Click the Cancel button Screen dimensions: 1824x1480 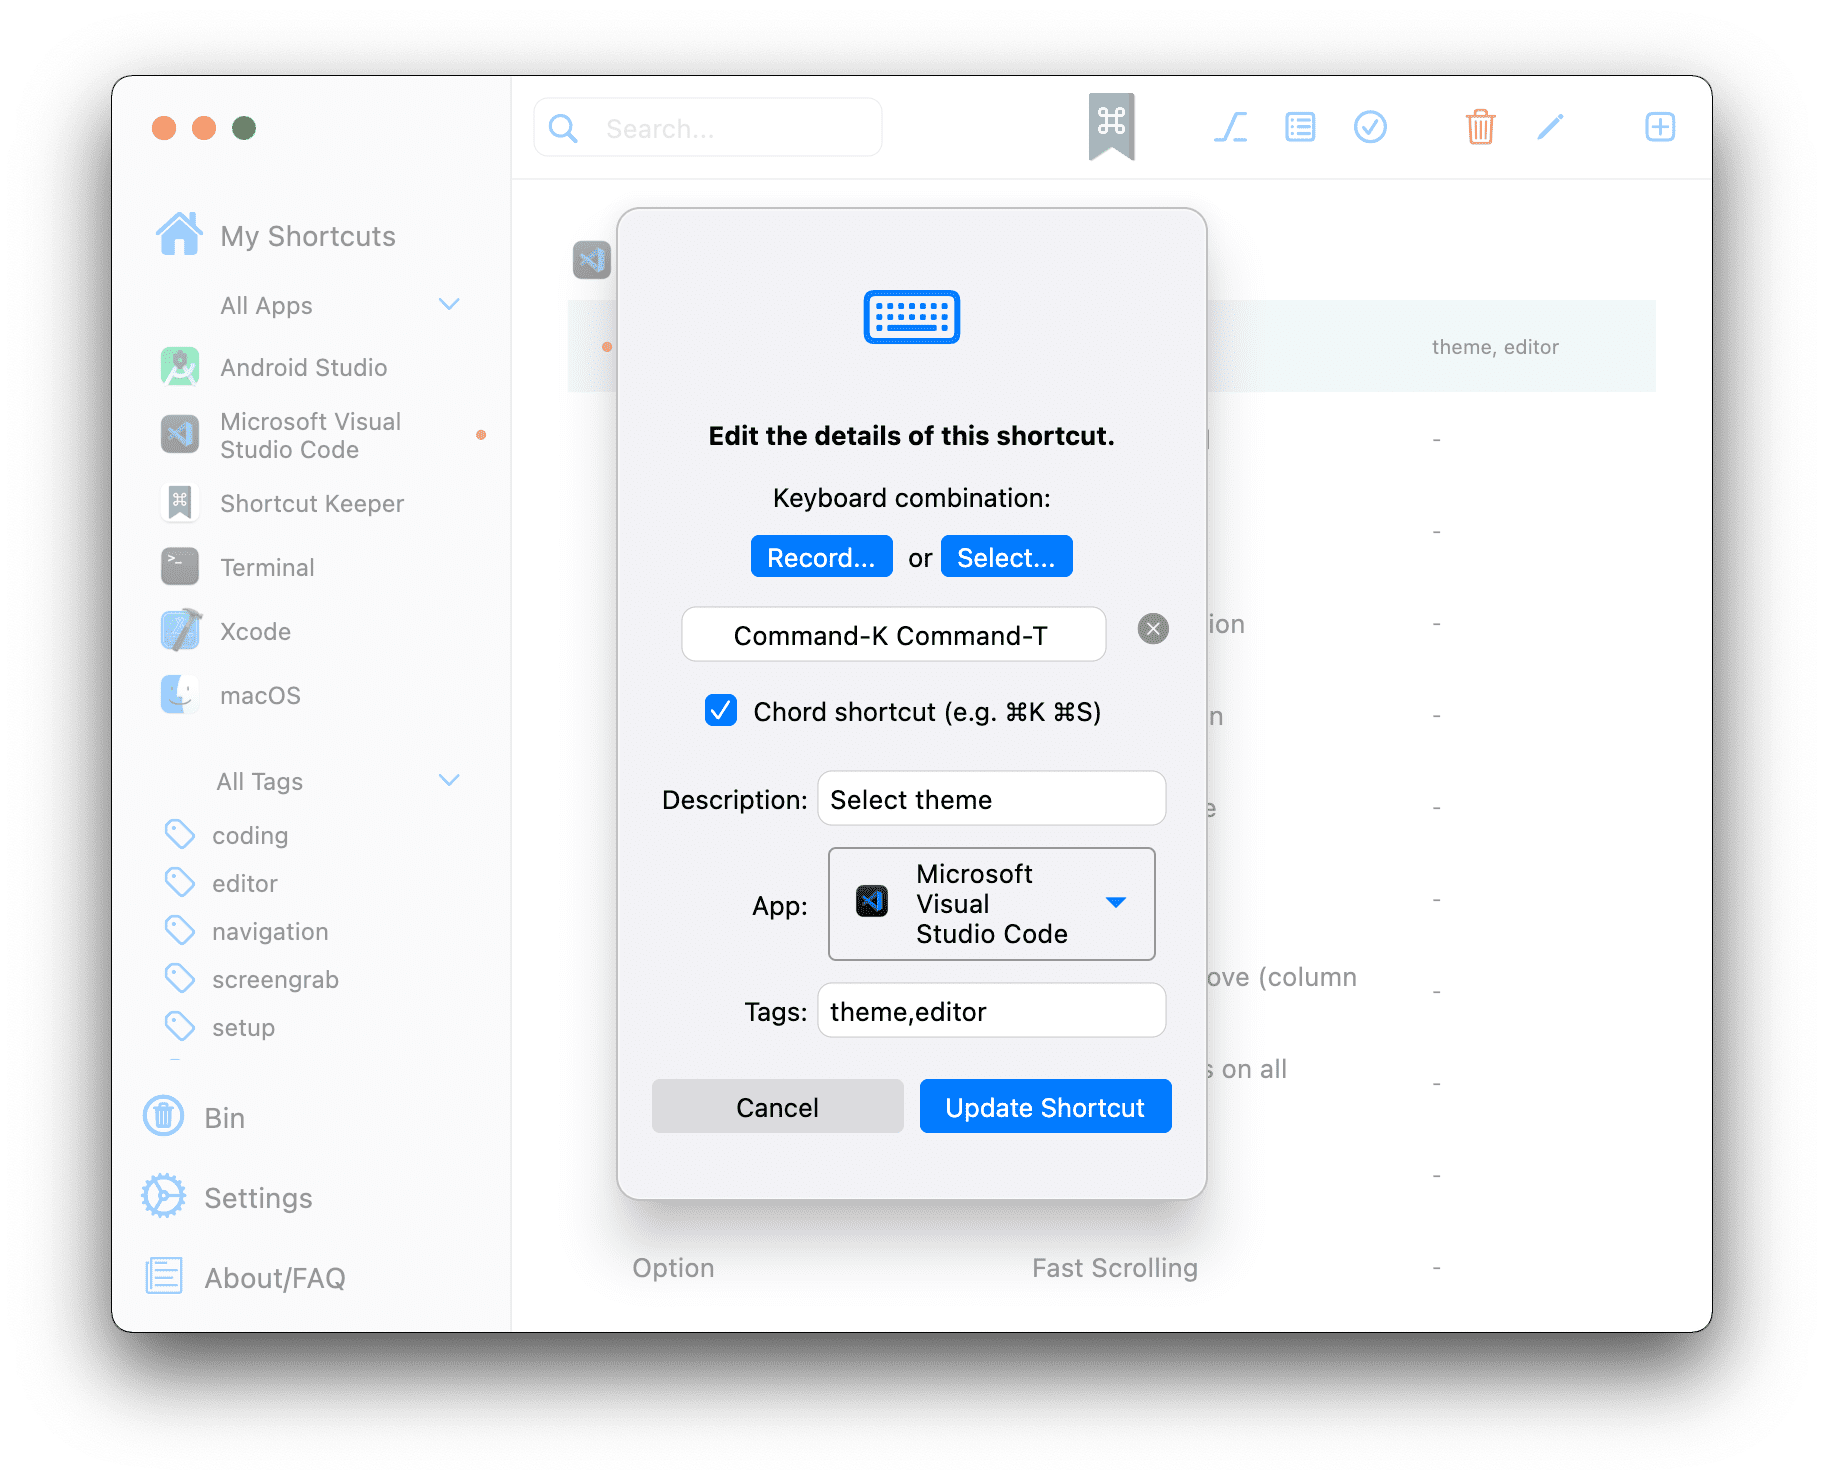click(777, 1107)
